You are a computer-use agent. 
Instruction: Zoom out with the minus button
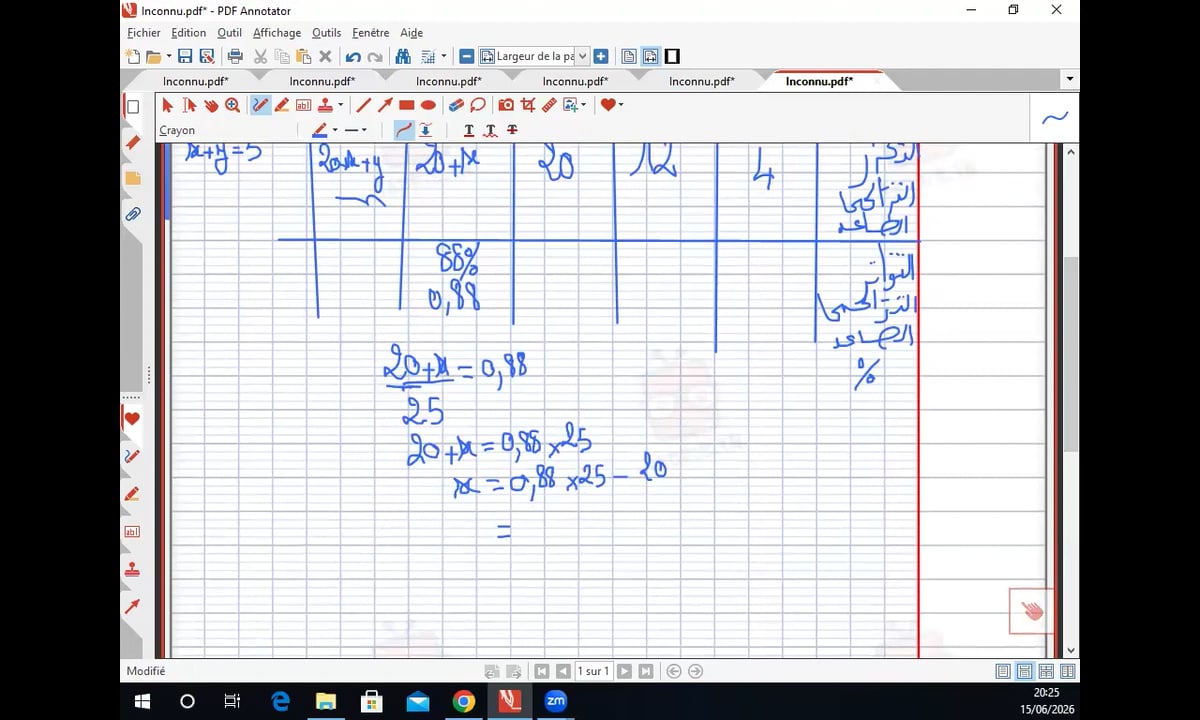[x=466, y=56]
